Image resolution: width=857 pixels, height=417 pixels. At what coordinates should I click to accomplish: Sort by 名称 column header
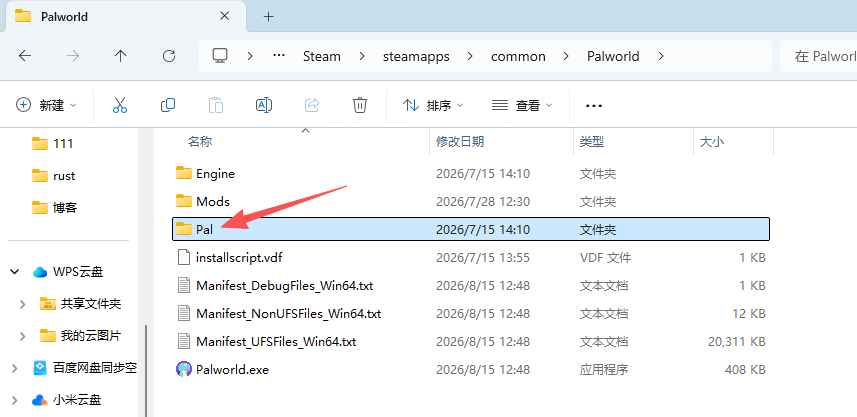click(x=200, y=142)
